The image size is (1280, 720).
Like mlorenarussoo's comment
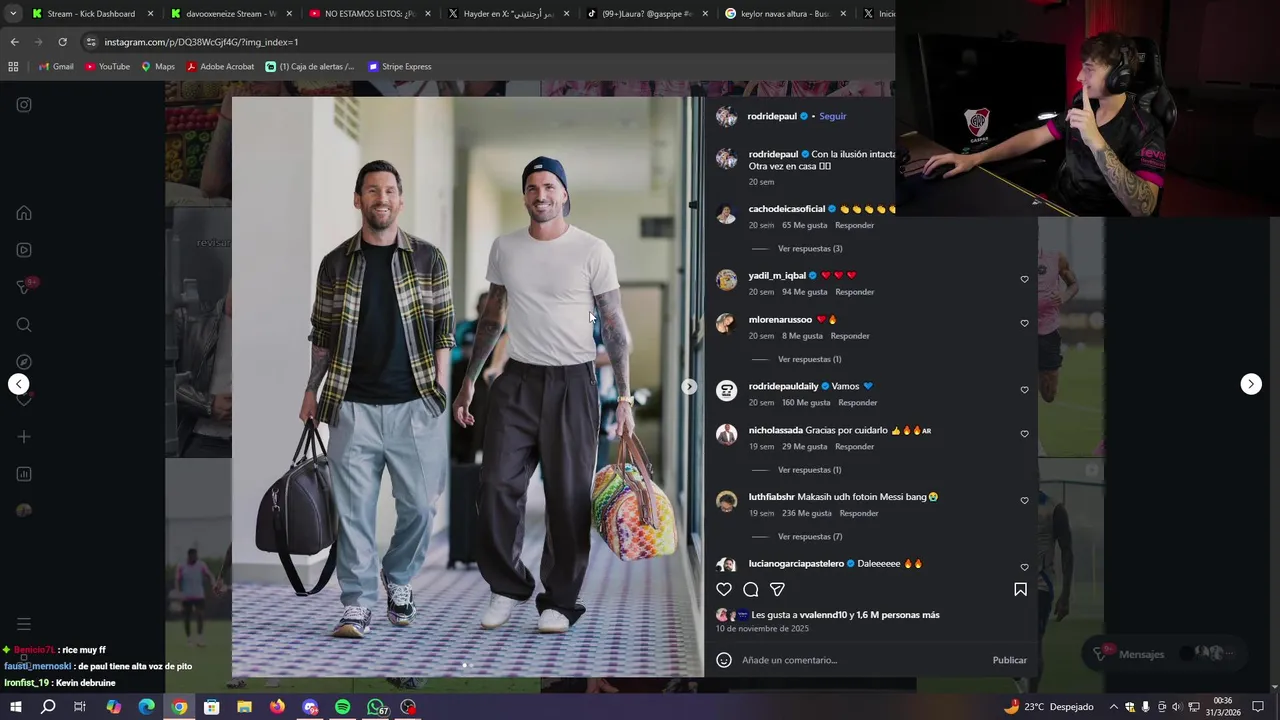1024,324
